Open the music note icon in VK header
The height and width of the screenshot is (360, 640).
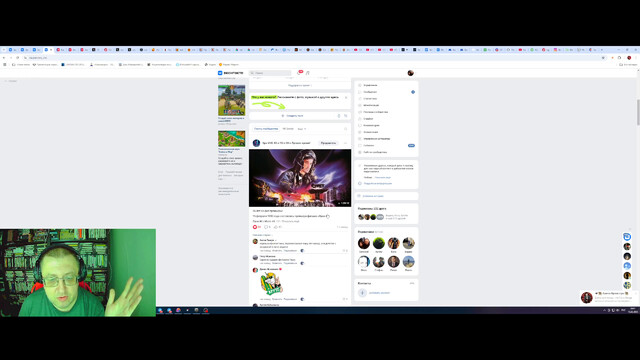(x=308, y=73)
